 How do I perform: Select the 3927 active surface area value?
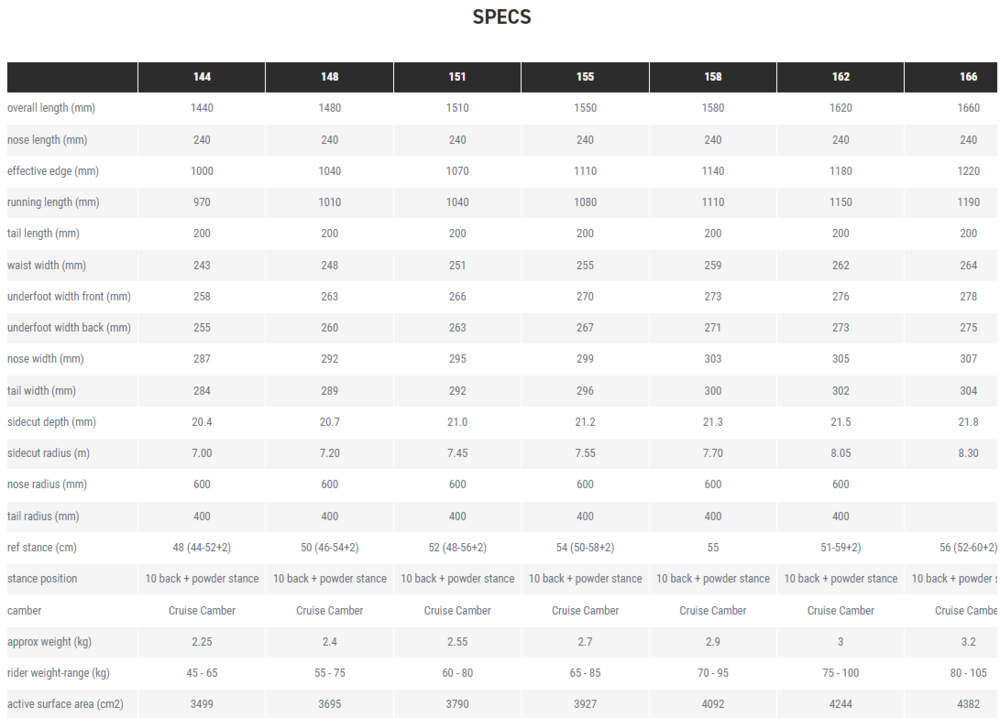(585, 704)
